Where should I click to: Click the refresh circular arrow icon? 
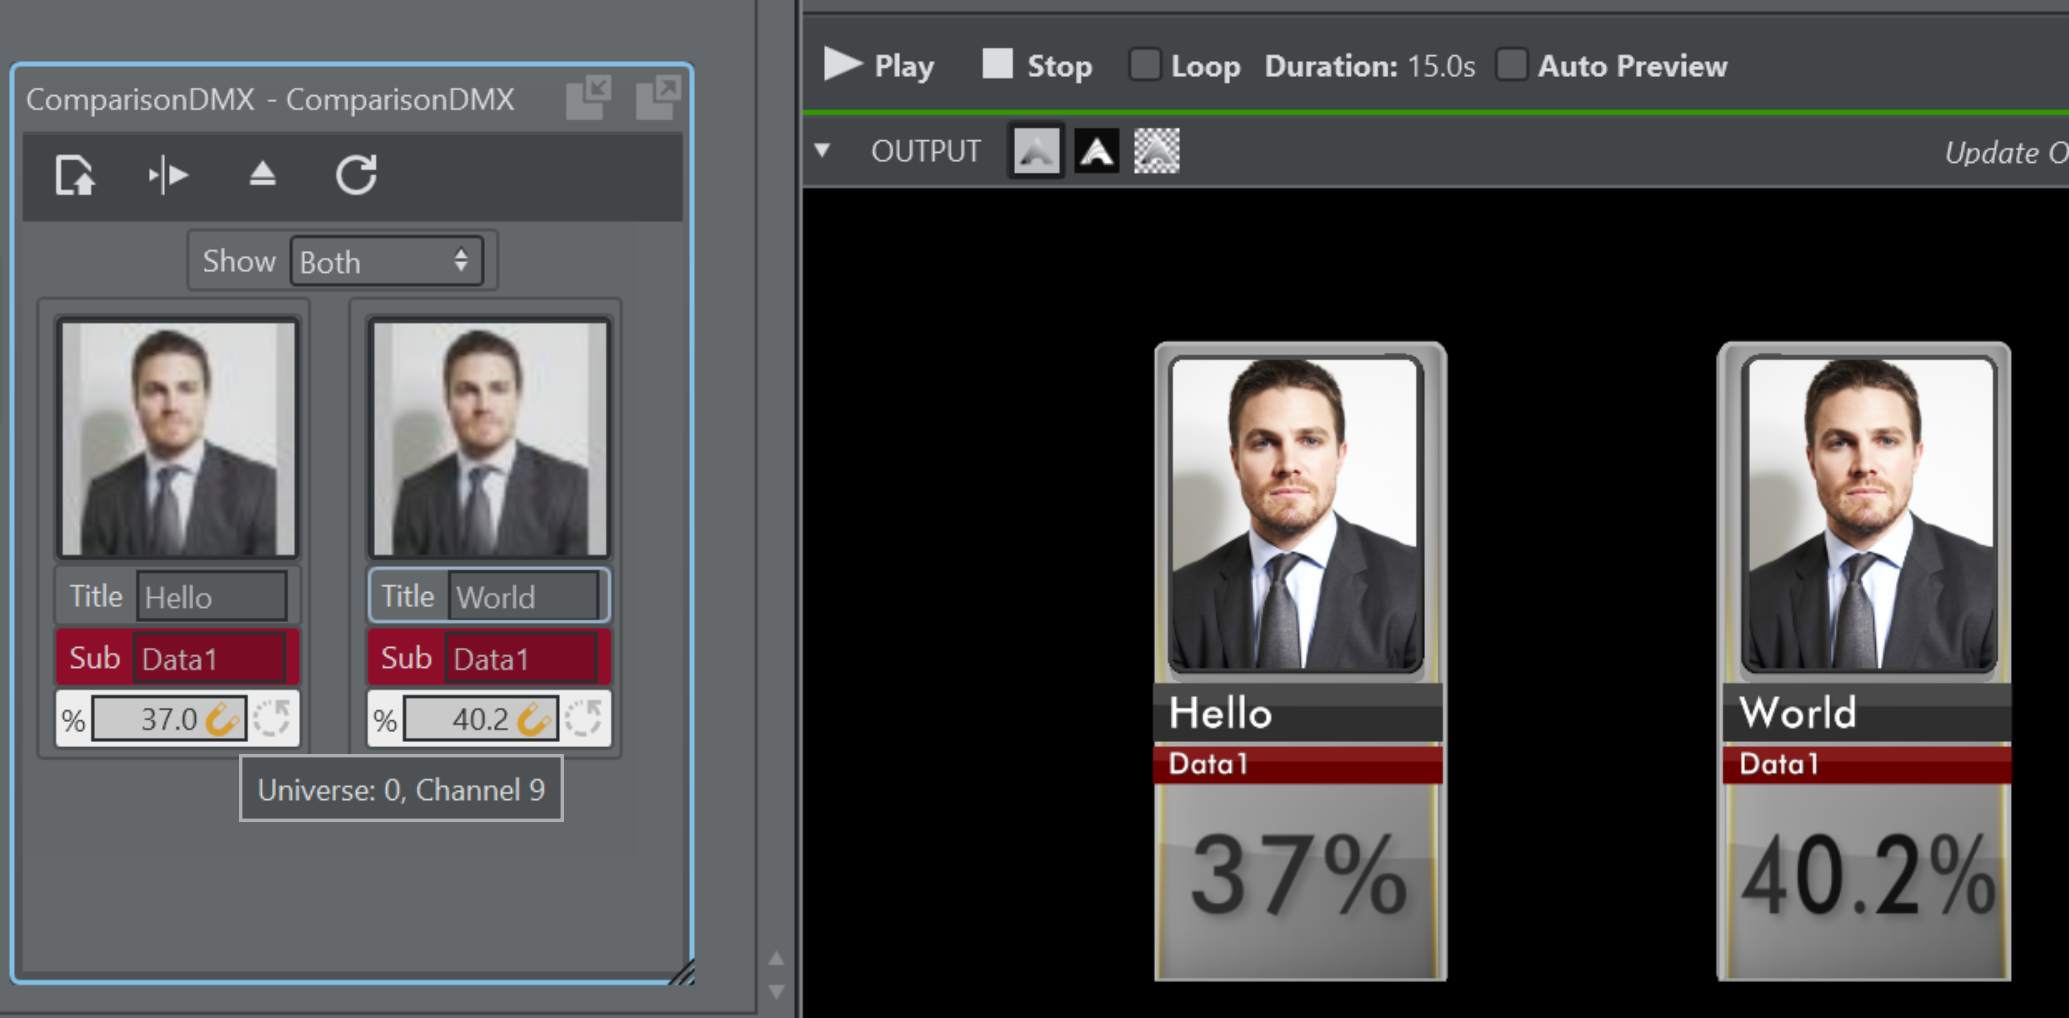tap(356, 175)
